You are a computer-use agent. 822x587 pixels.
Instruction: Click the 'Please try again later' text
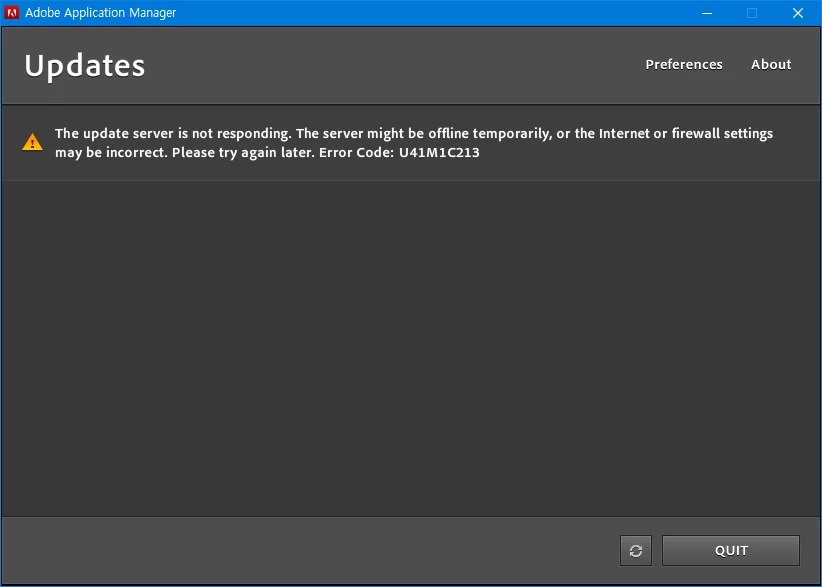(x=243, y=153)
